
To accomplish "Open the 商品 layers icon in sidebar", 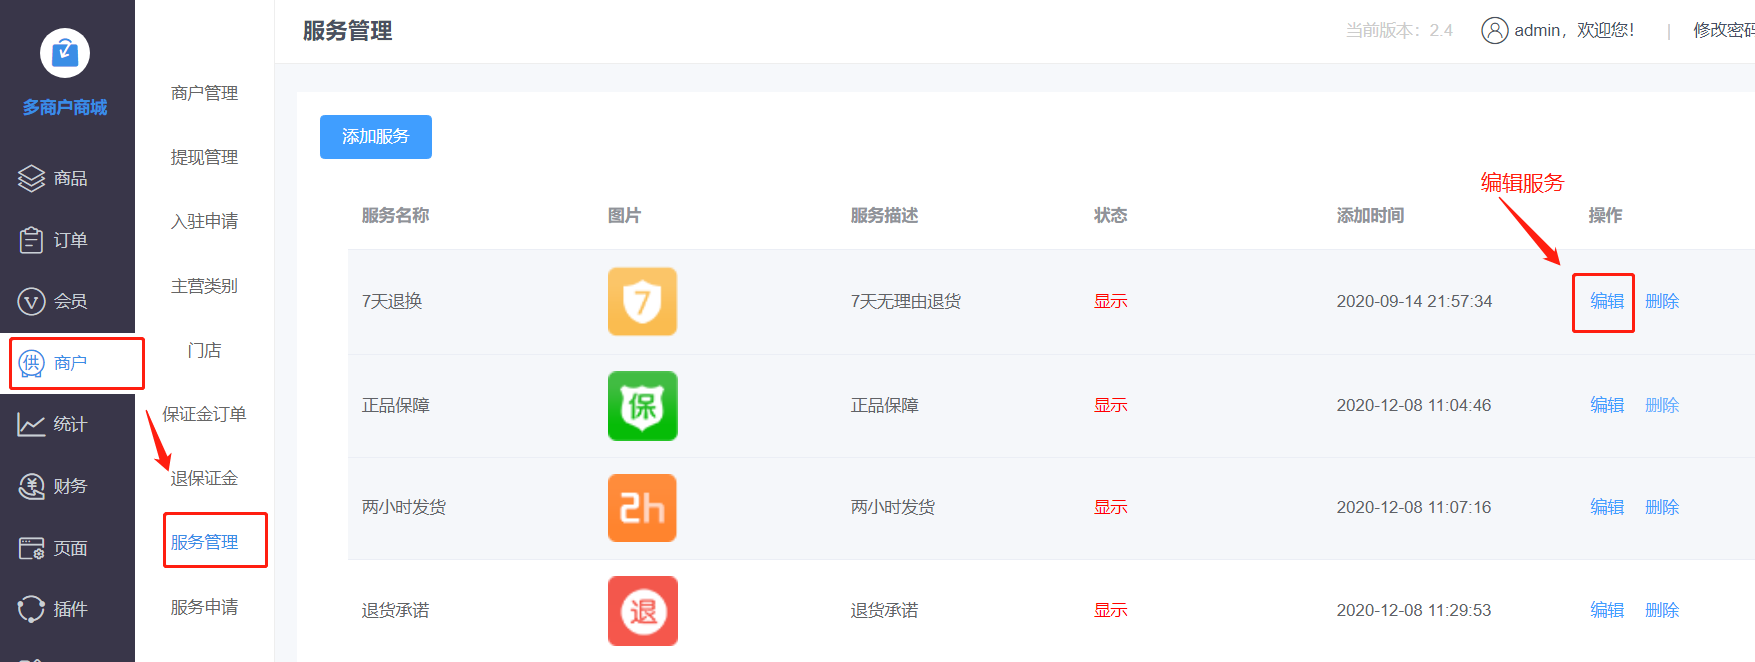I will pyautogui.click(x=31, y=178).
